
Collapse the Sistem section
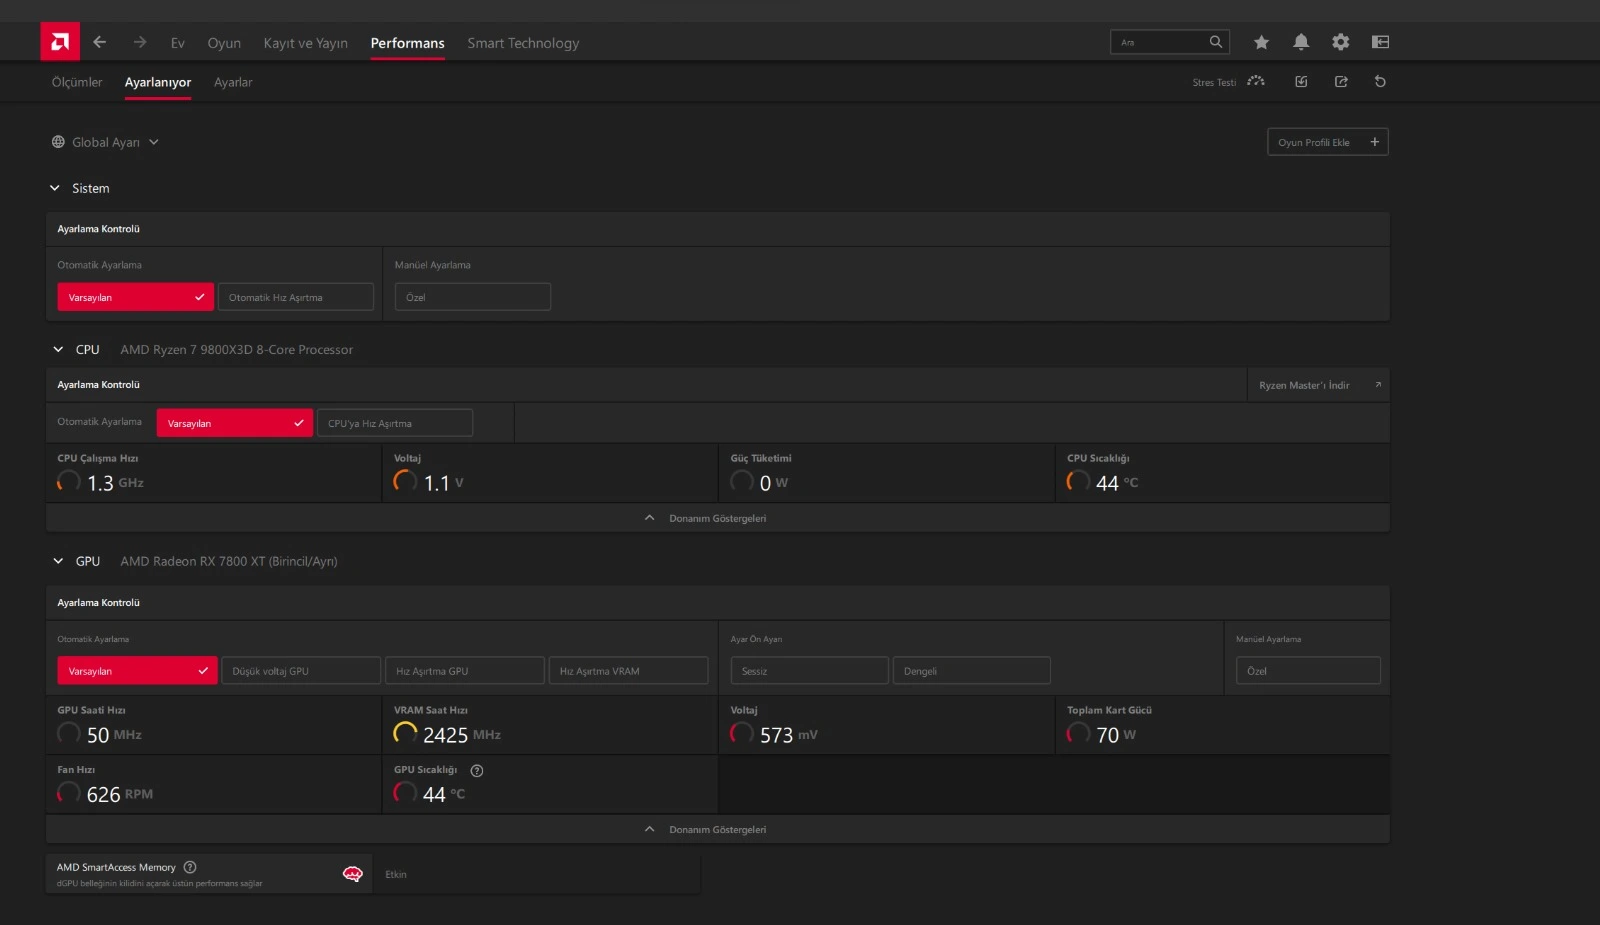pyautogui.click(x=55, y=188)
